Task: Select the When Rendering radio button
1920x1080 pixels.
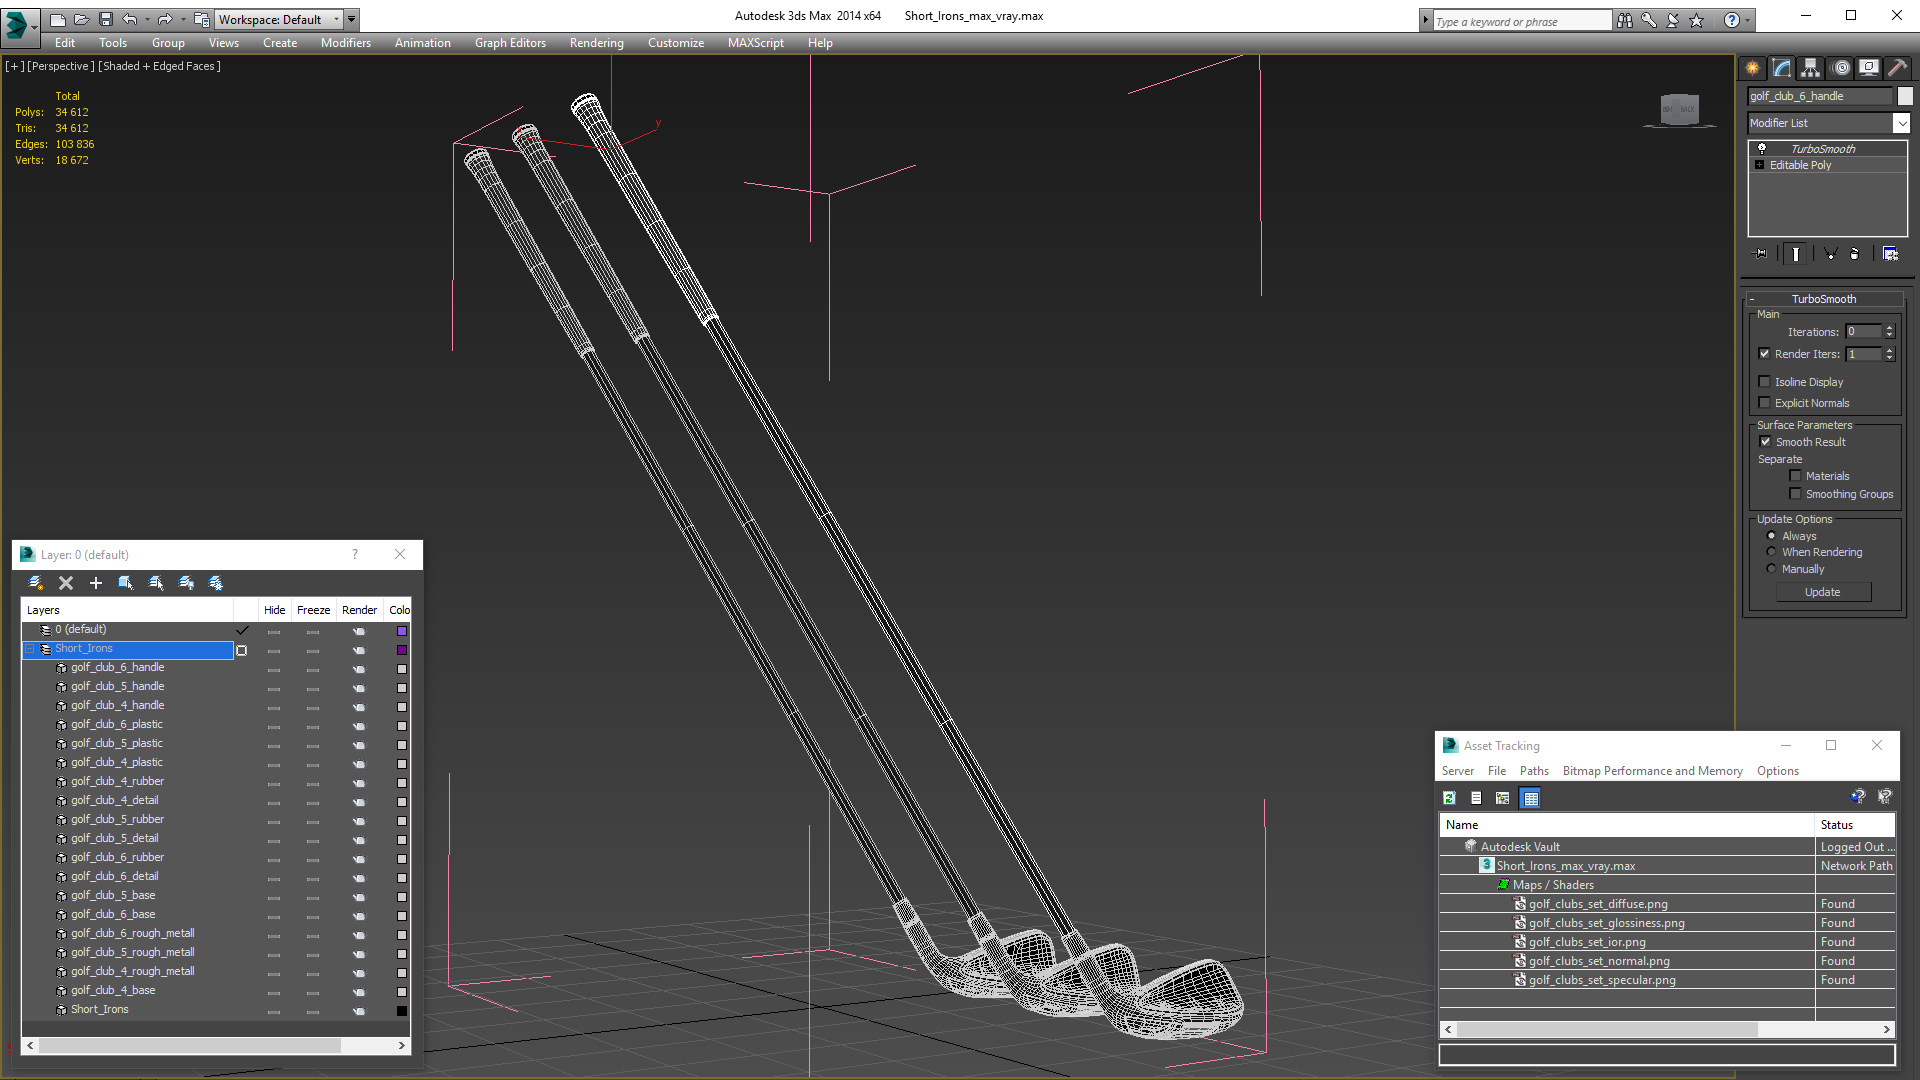Action: tap(1771, 552)
